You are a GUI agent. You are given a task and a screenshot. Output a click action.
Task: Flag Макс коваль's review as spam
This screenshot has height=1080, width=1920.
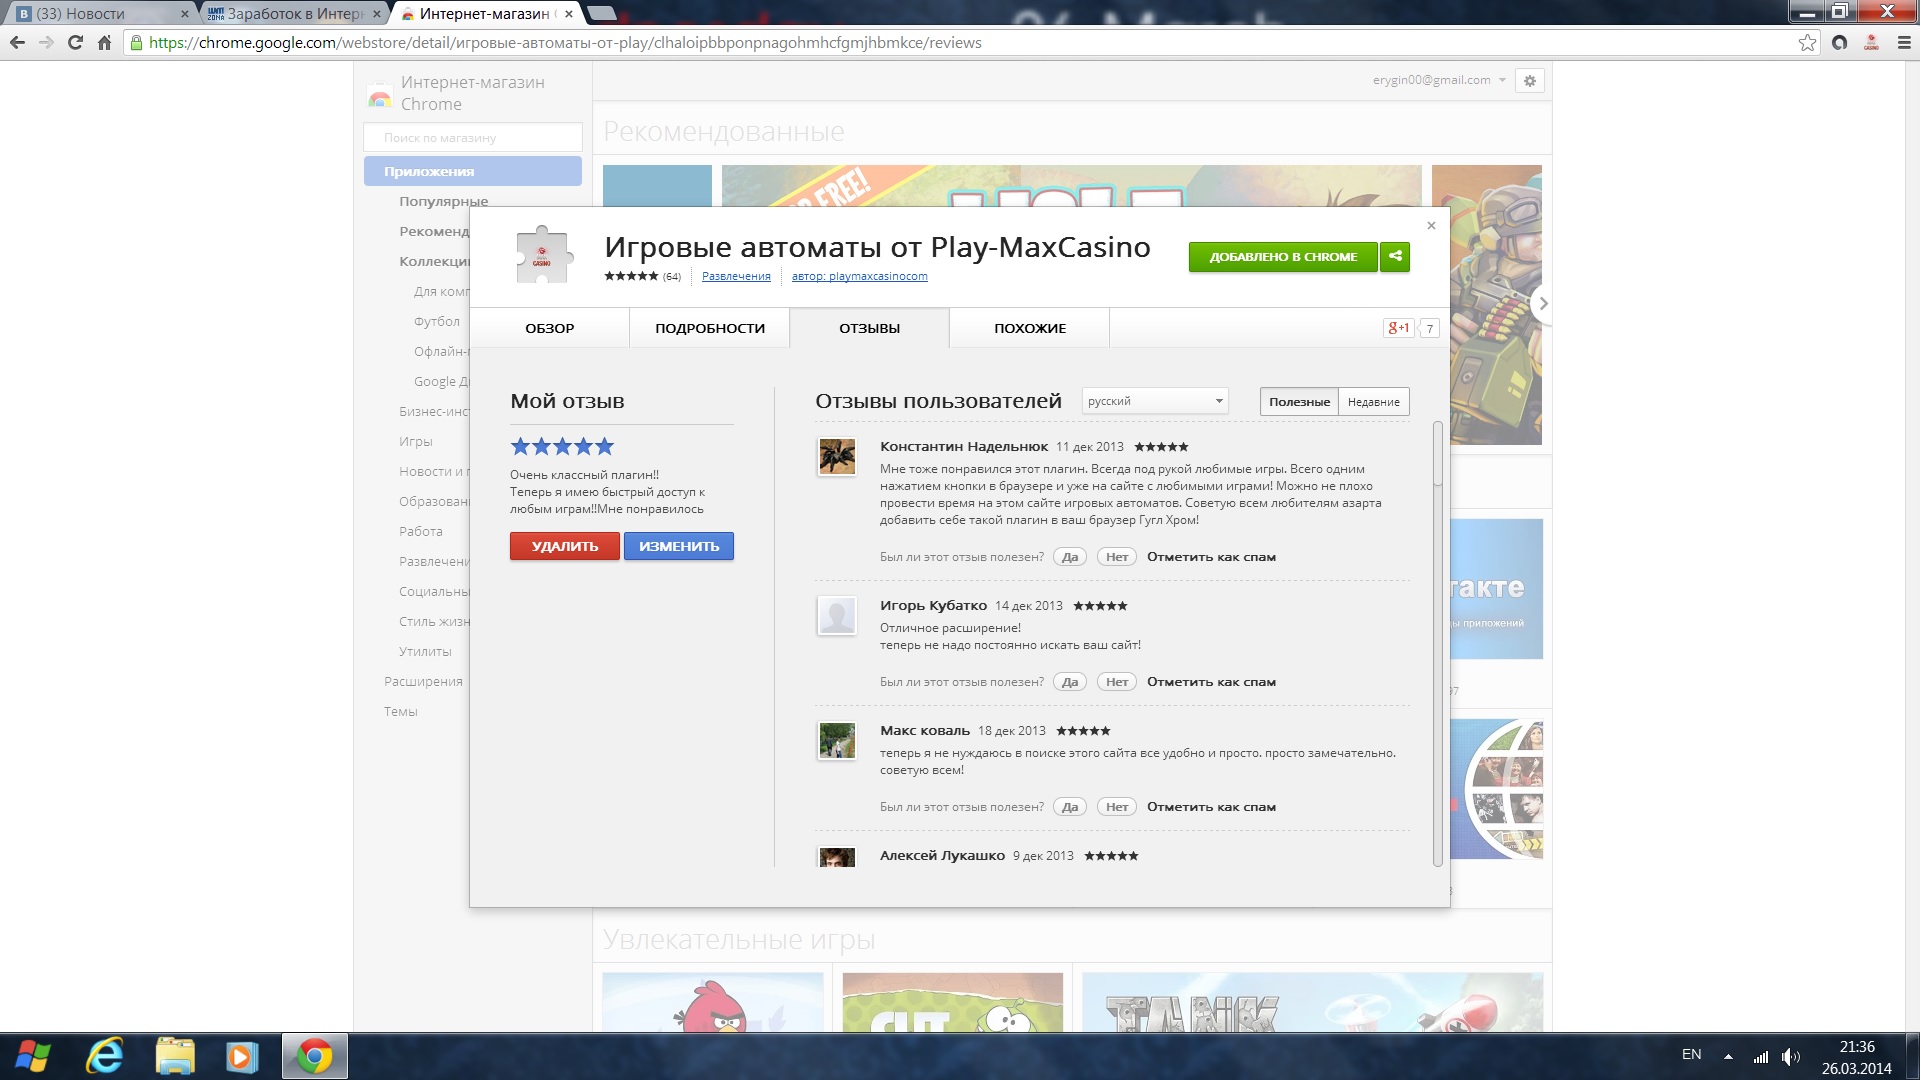[1211, 807]
